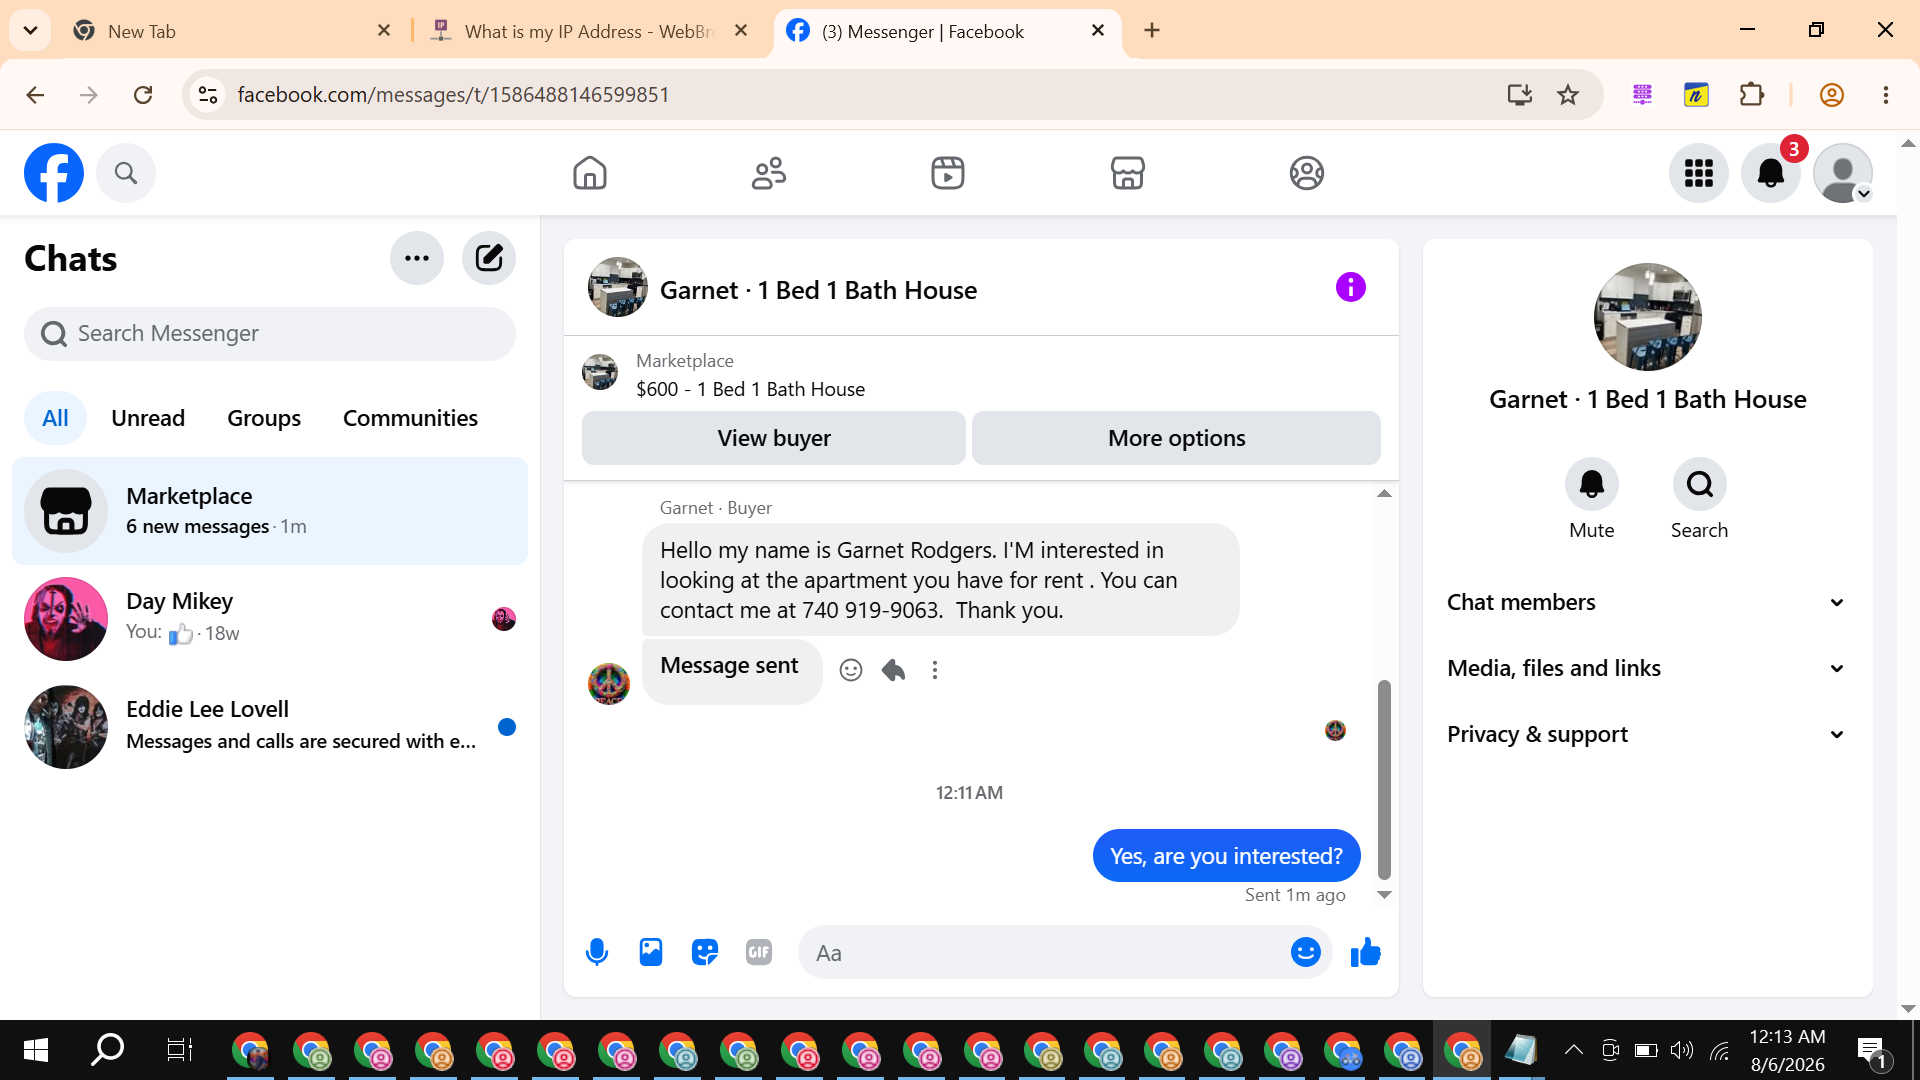Click the 'Yes, are you interested?' message bubble
This screenshot has width=1920, height=1080.
pos(1227,856)
